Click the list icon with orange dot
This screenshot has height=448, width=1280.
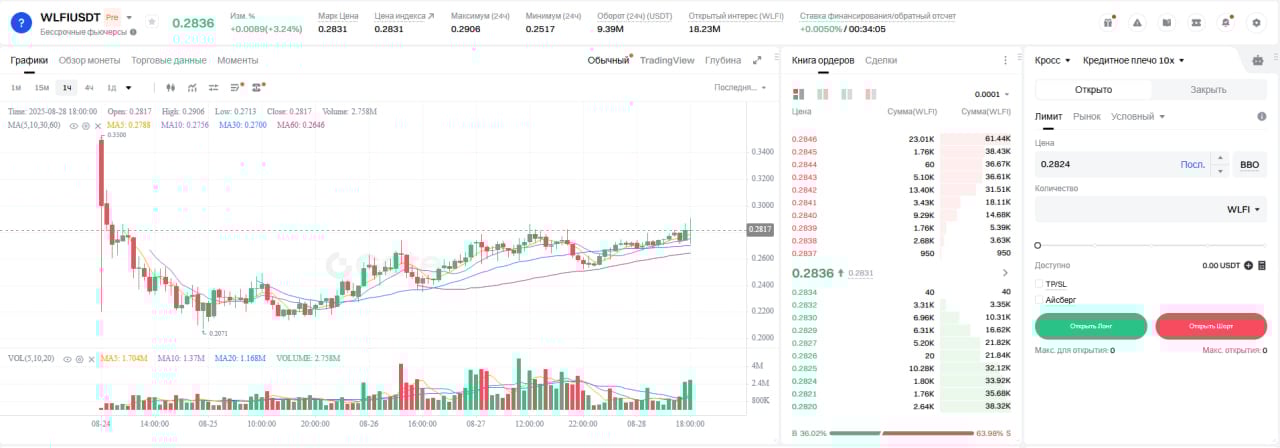[x=236, y=88]
